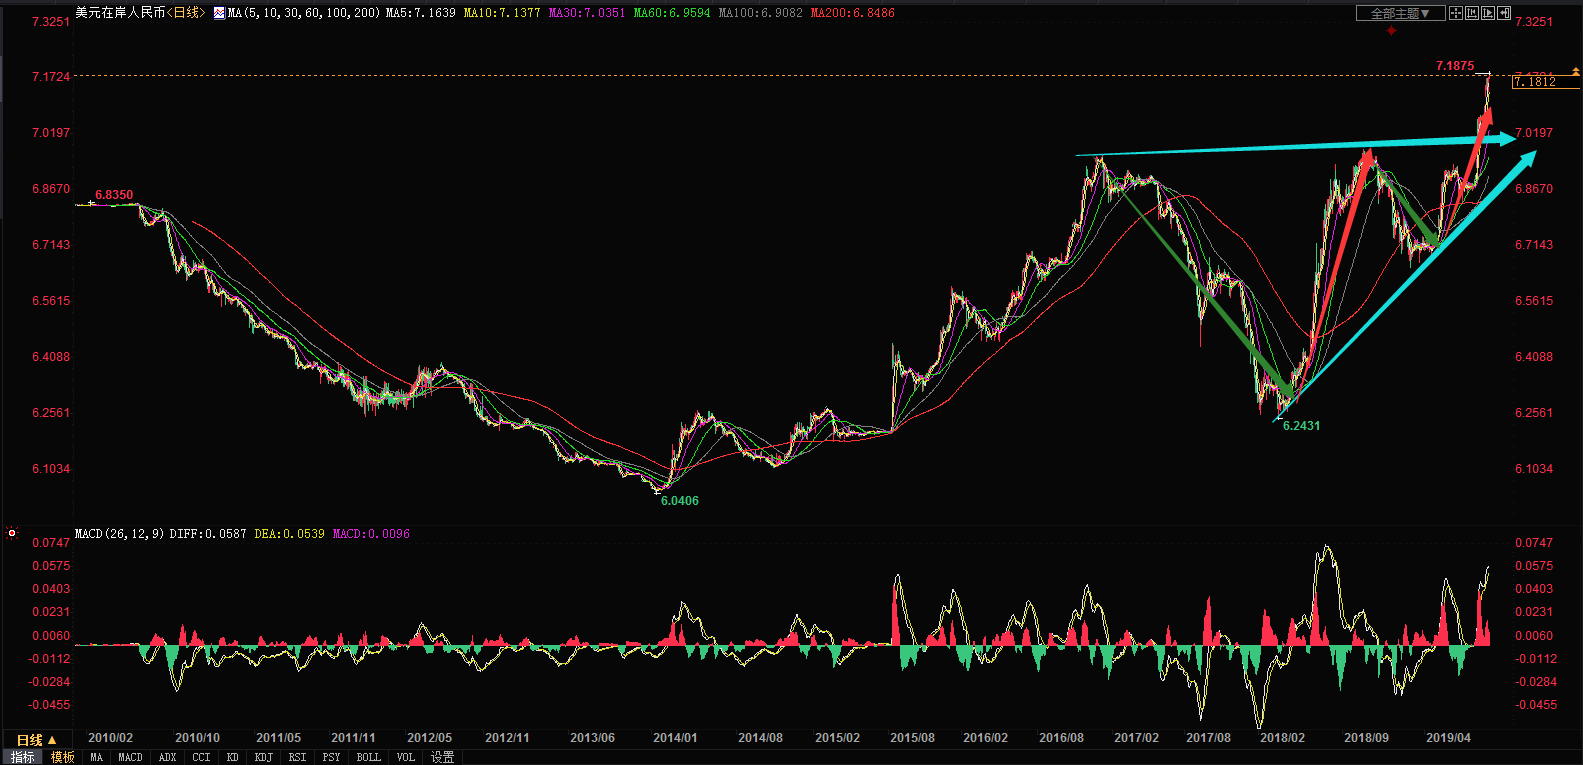Switch to the 模板 tab
Viewport: 1583px width, 765px height.
(63, 757)
